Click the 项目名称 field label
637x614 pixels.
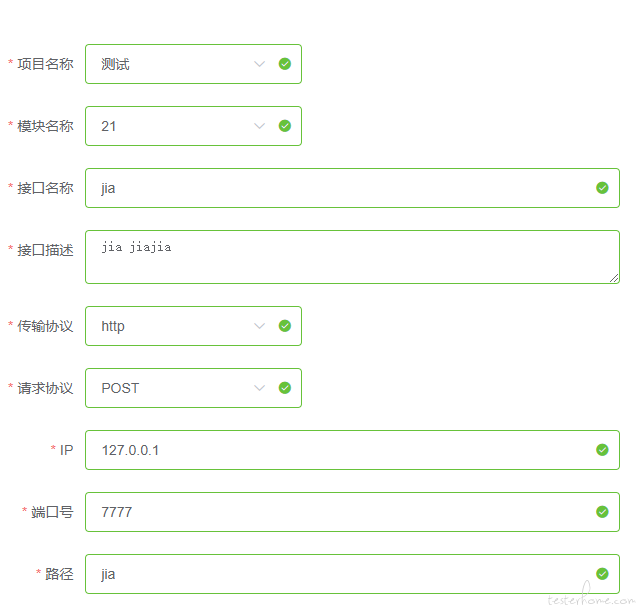click(45, 64)
